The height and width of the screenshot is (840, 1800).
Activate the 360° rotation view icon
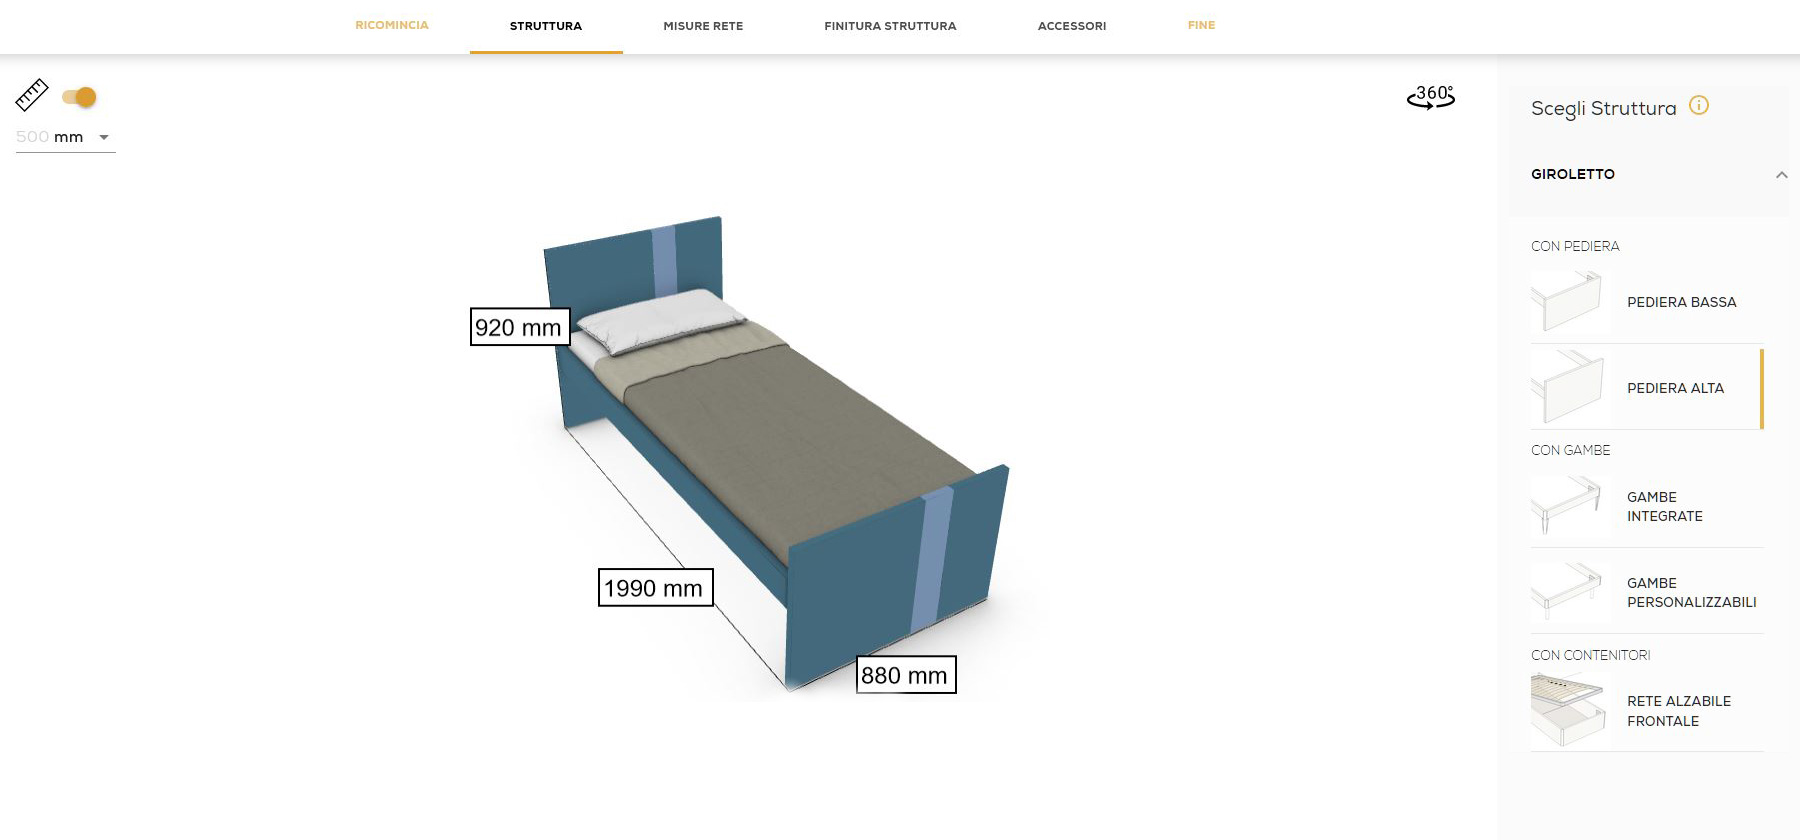1431,97
